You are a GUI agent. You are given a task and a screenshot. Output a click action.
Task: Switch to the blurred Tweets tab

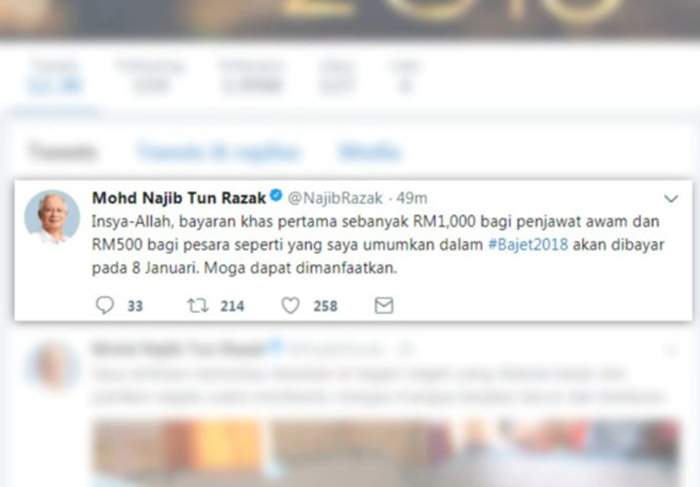(62, 152)
